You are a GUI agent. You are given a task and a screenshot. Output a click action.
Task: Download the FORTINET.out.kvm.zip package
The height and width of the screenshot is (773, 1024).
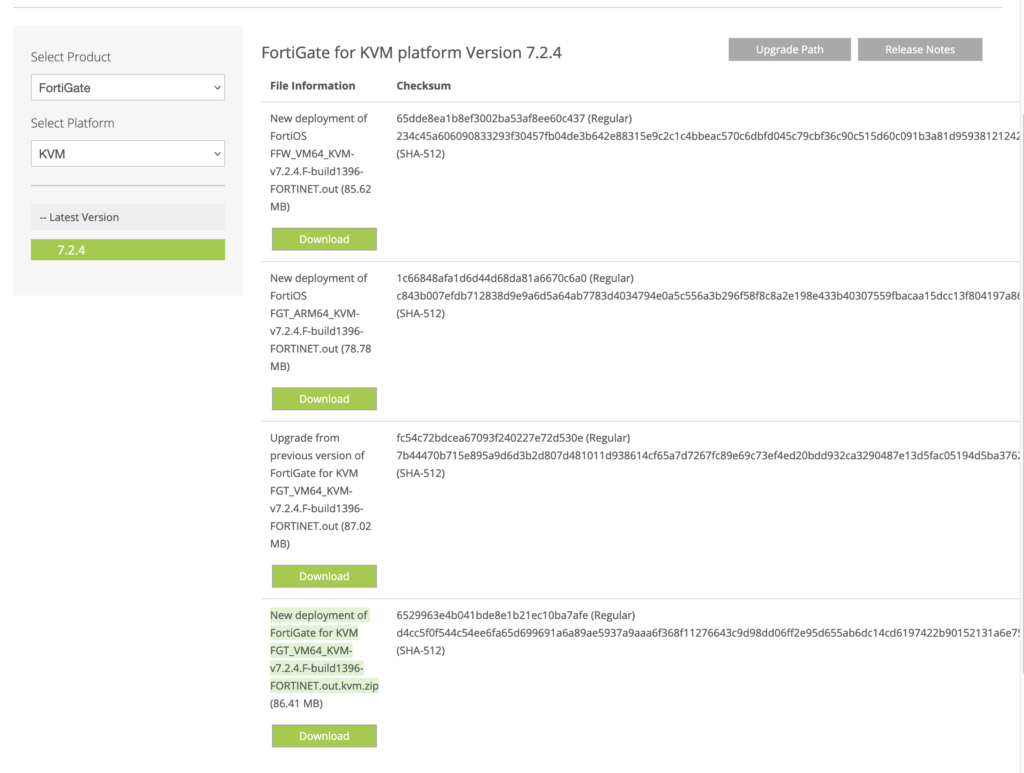(x=324, y=735)
